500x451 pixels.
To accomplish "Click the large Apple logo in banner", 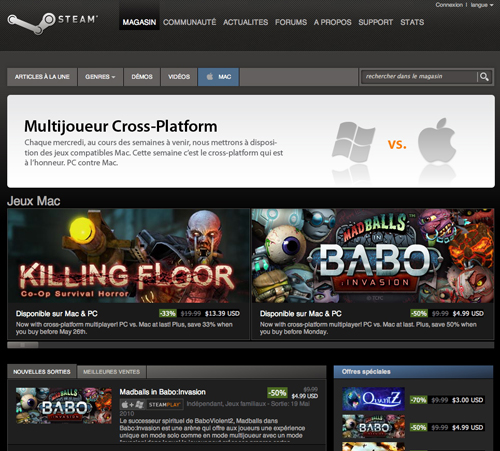I will point(437,140).
